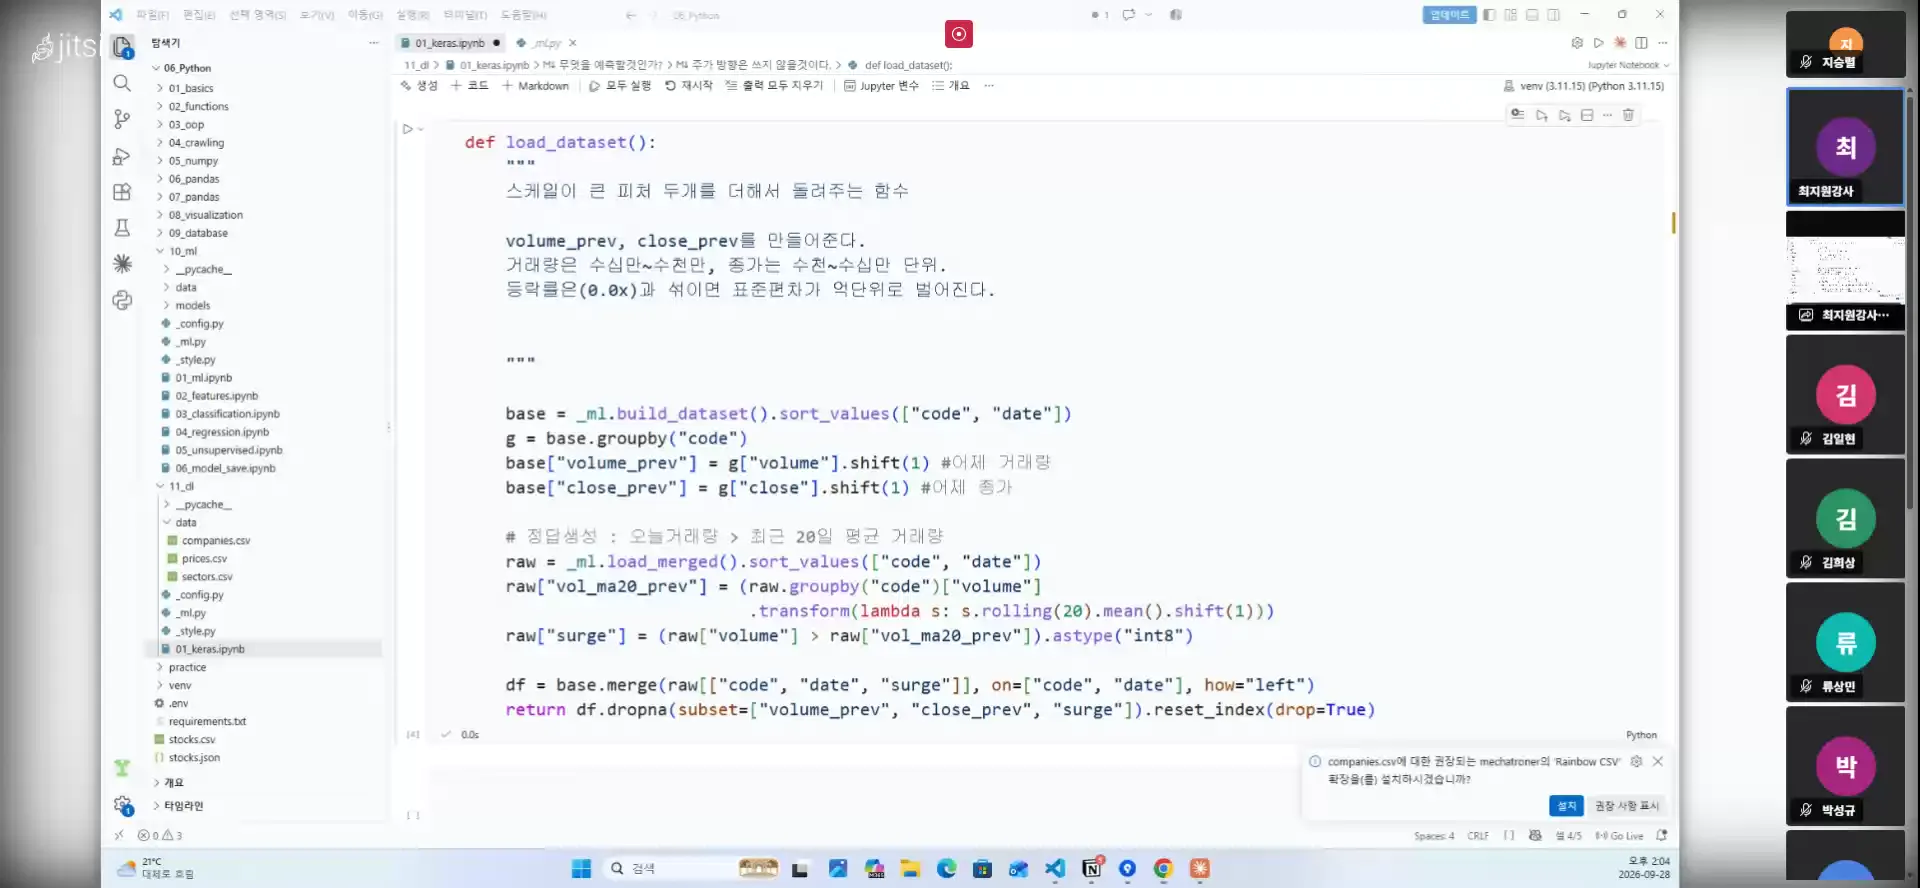The height and width of the screenshot is (888, 1920).
Task: Open the Python environments icon in activity bar
Action: coord(122,300)
